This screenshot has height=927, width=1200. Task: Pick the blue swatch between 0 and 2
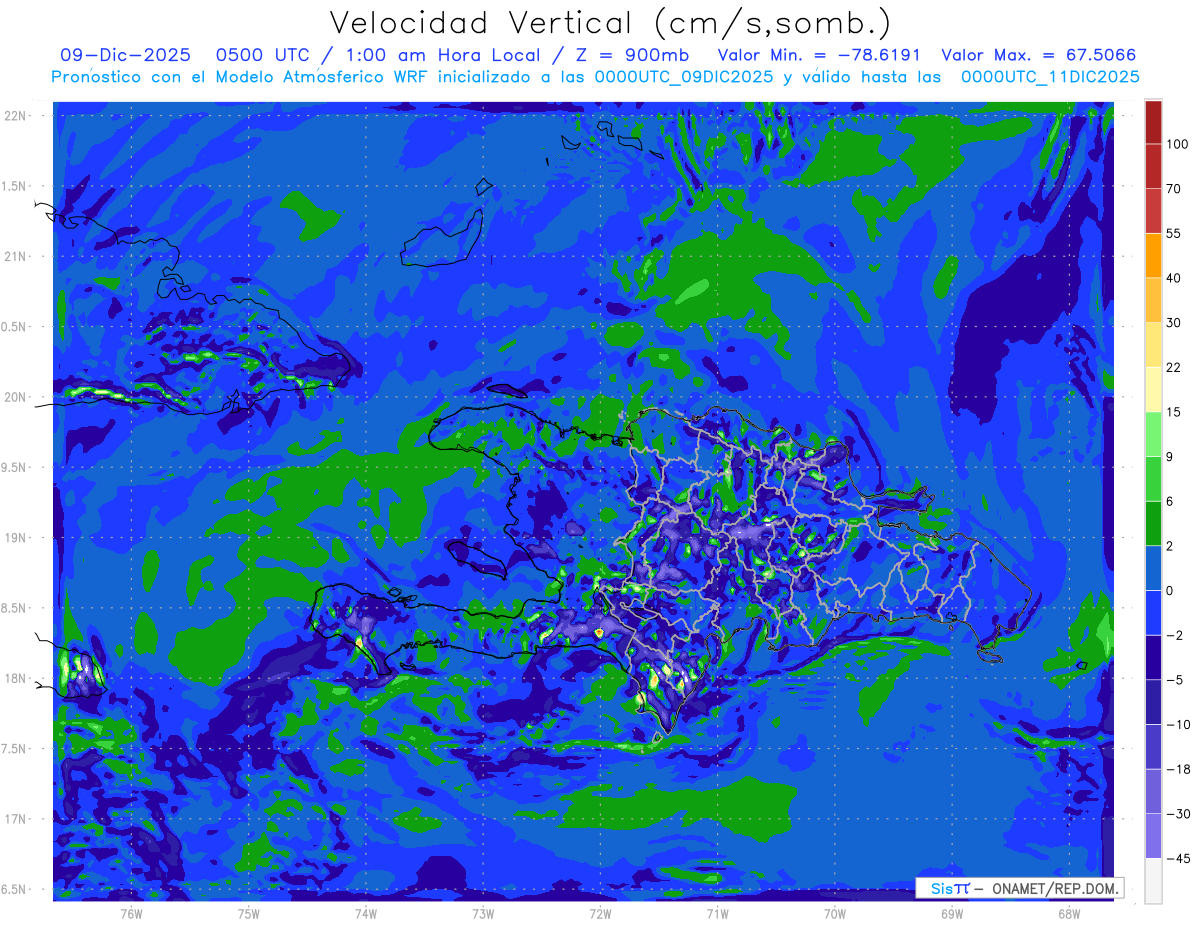coord(1153,568)
